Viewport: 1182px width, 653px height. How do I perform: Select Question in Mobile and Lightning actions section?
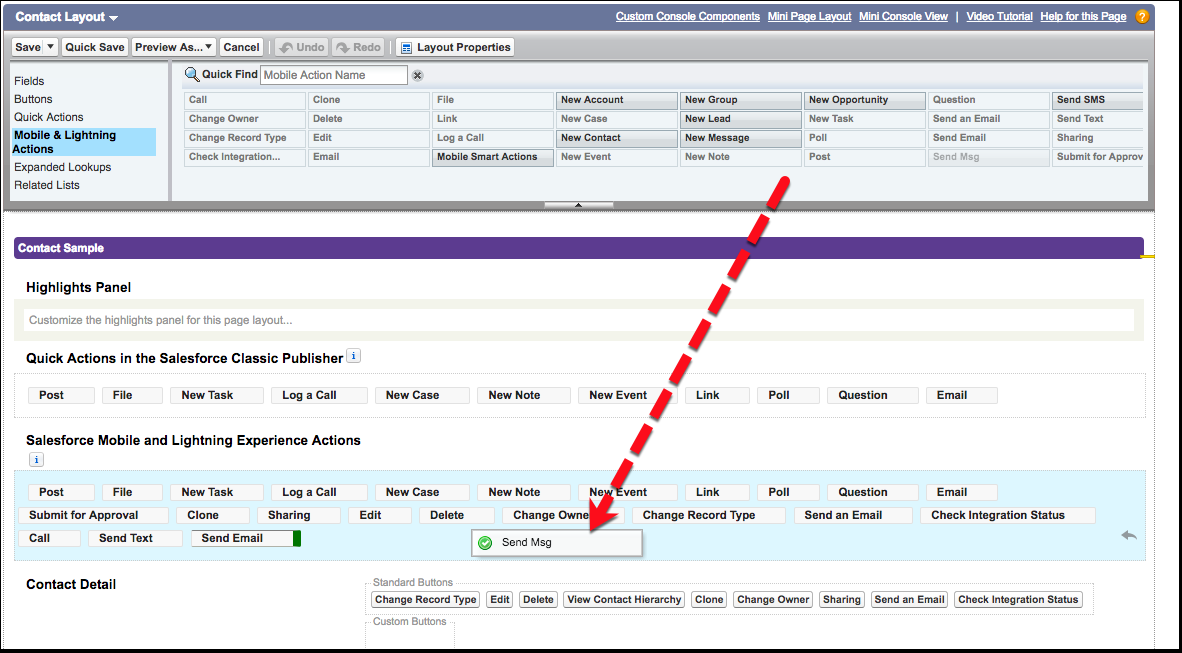[x=873, y=492]
